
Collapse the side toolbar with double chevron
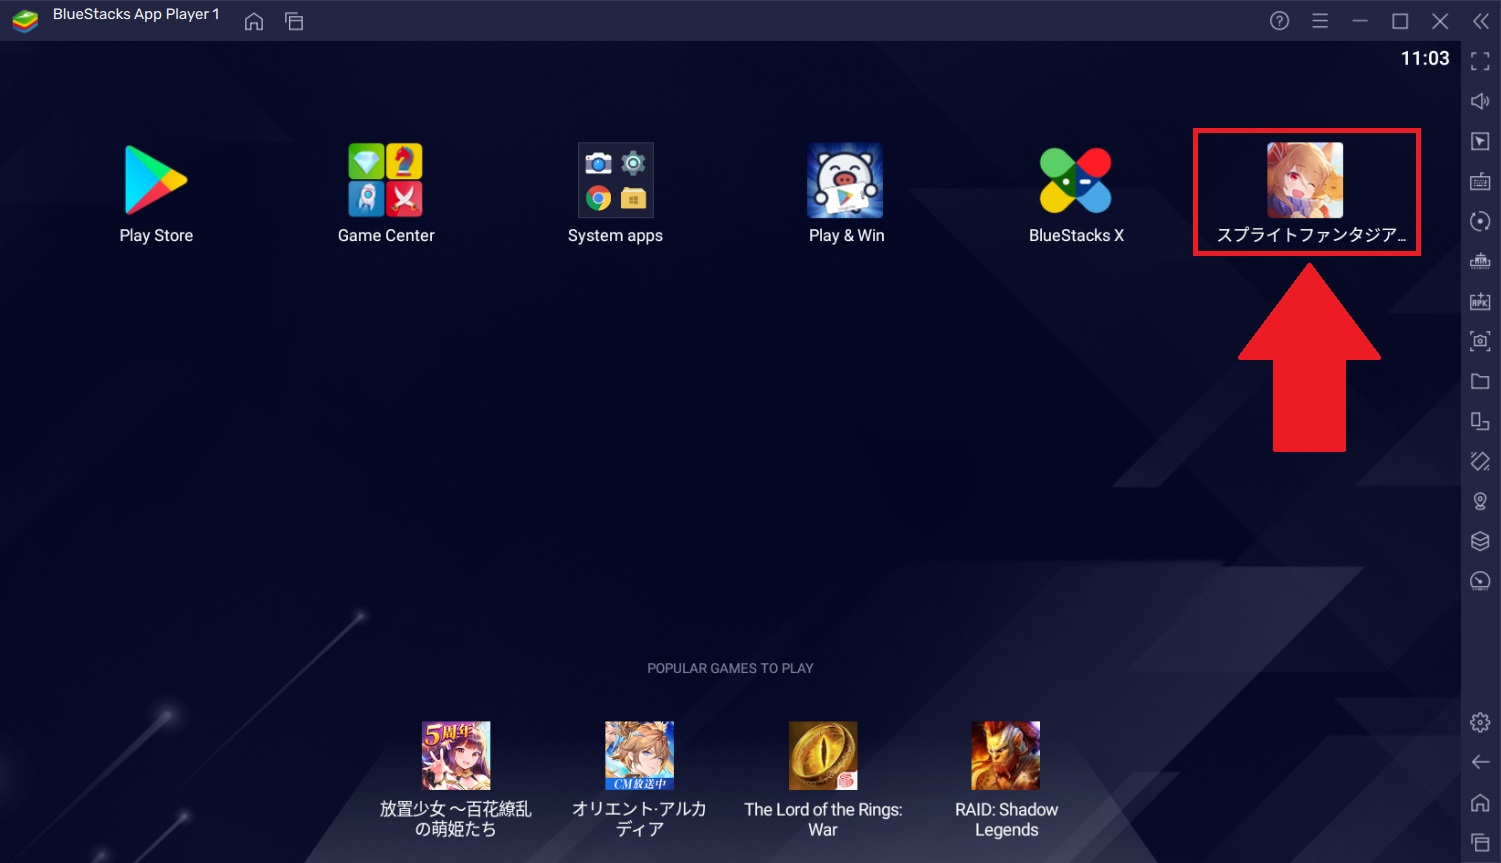pos(1481,21)
